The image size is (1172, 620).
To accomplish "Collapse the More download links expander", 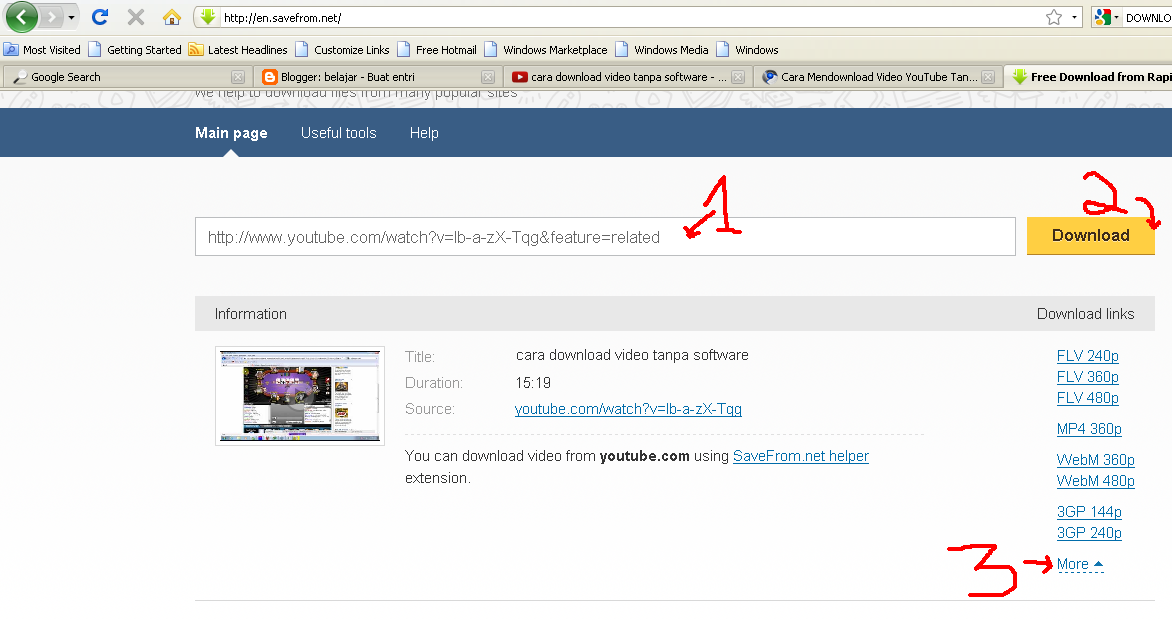I will 1080,565.
